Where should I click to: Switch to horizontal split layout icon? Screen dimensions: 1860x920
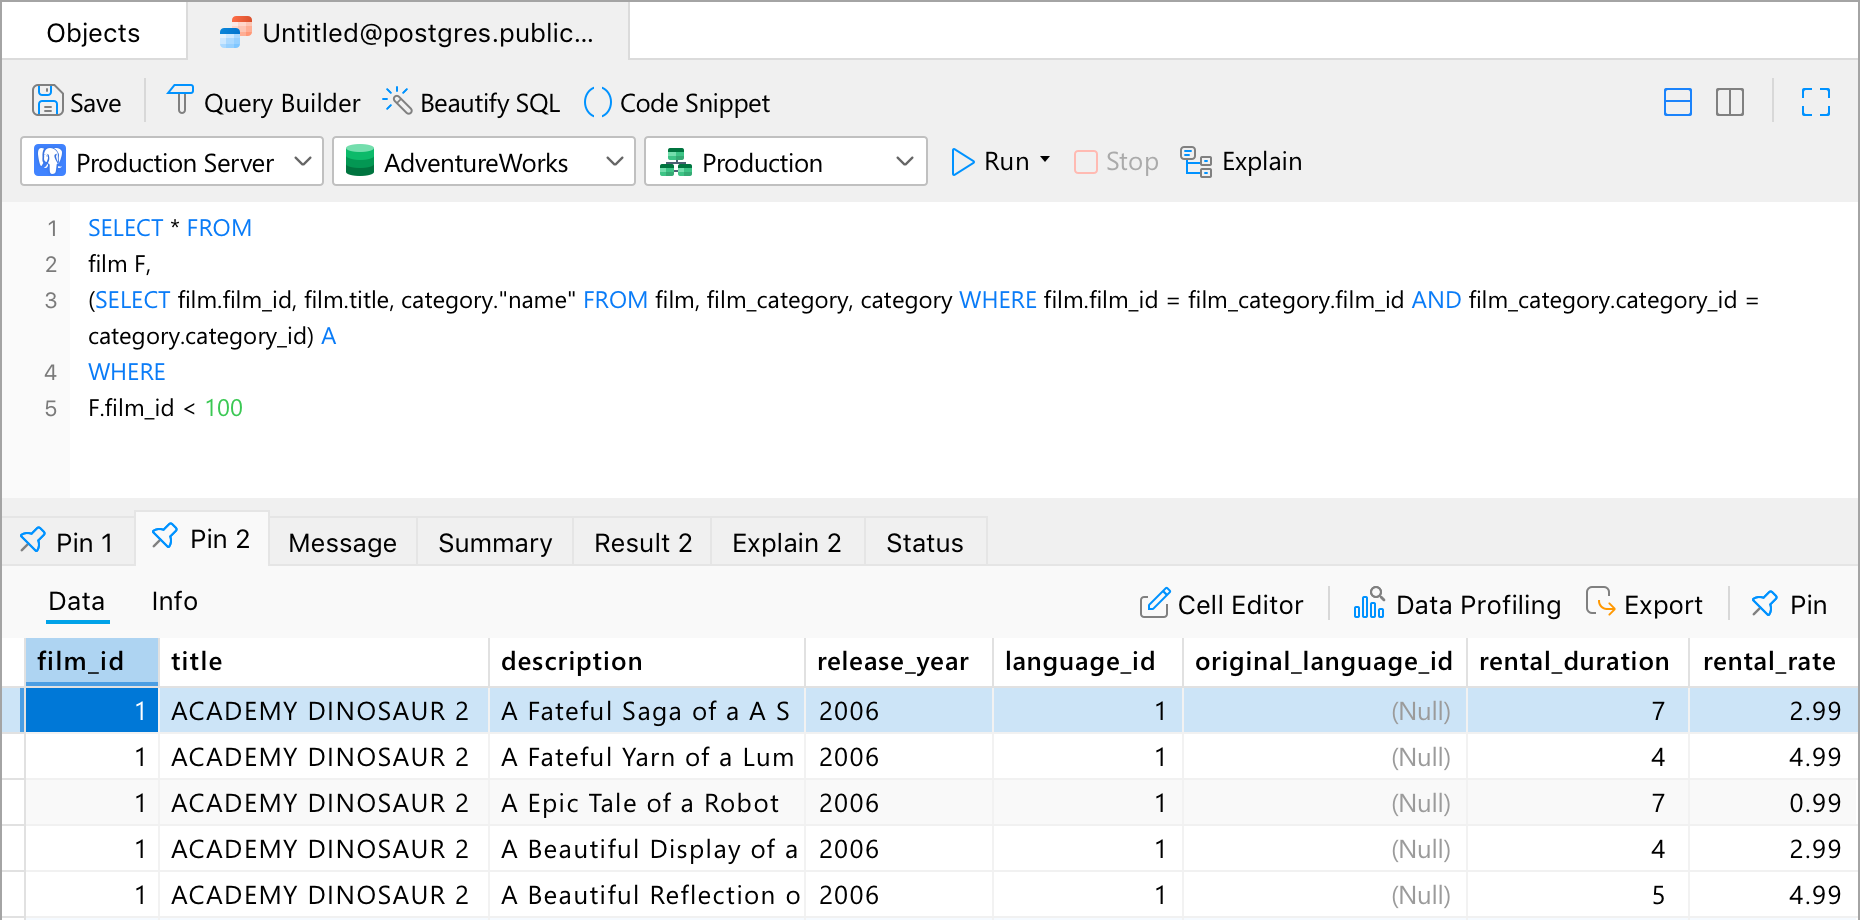[x=1678, y=102]
